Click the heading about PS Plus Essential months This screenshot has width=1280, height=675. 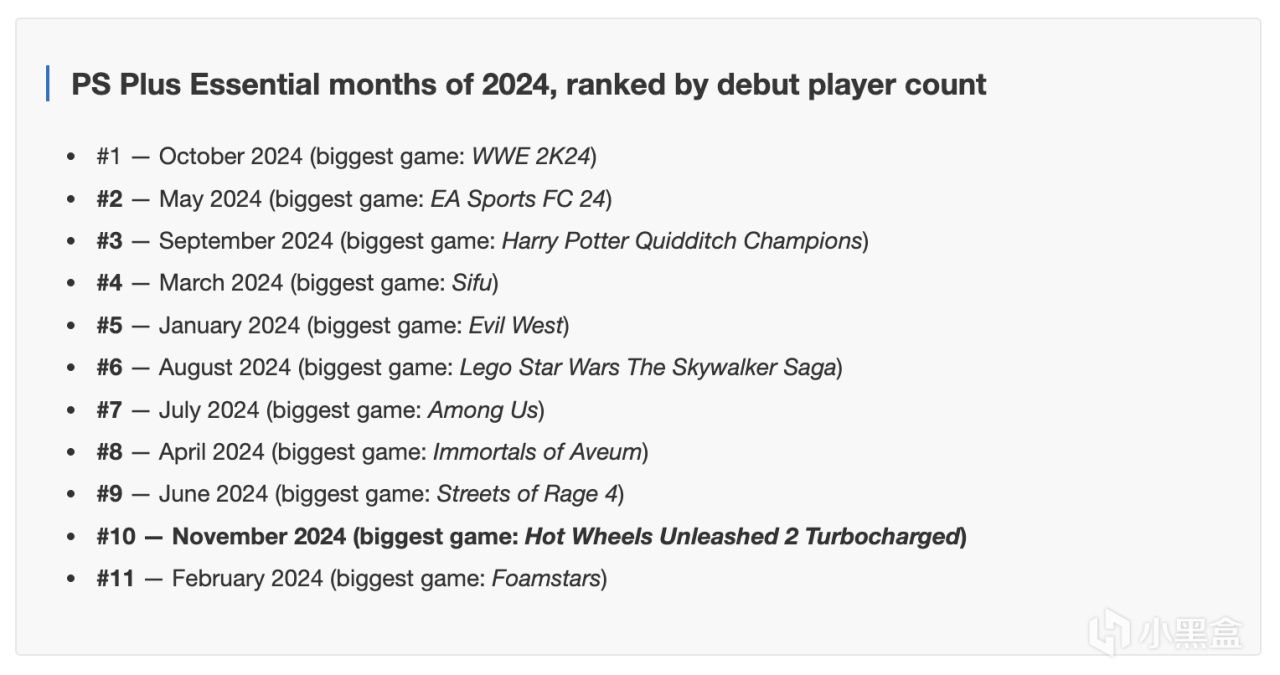pyautogui.click(x=528, y=84)
